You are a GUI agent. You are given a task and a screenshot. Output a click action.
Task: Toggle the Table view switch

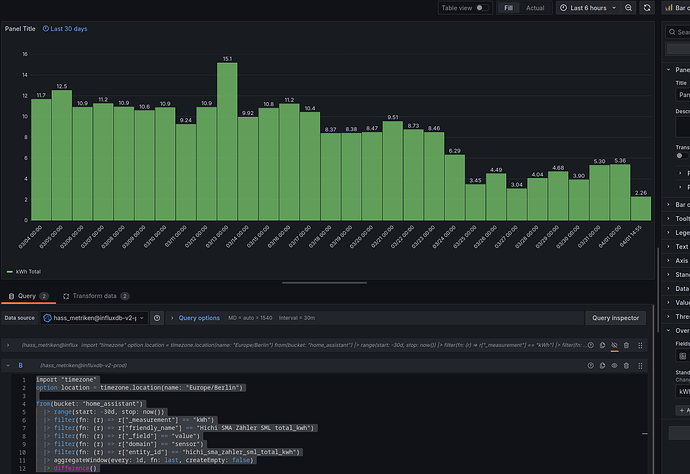[x=482, y=8]
